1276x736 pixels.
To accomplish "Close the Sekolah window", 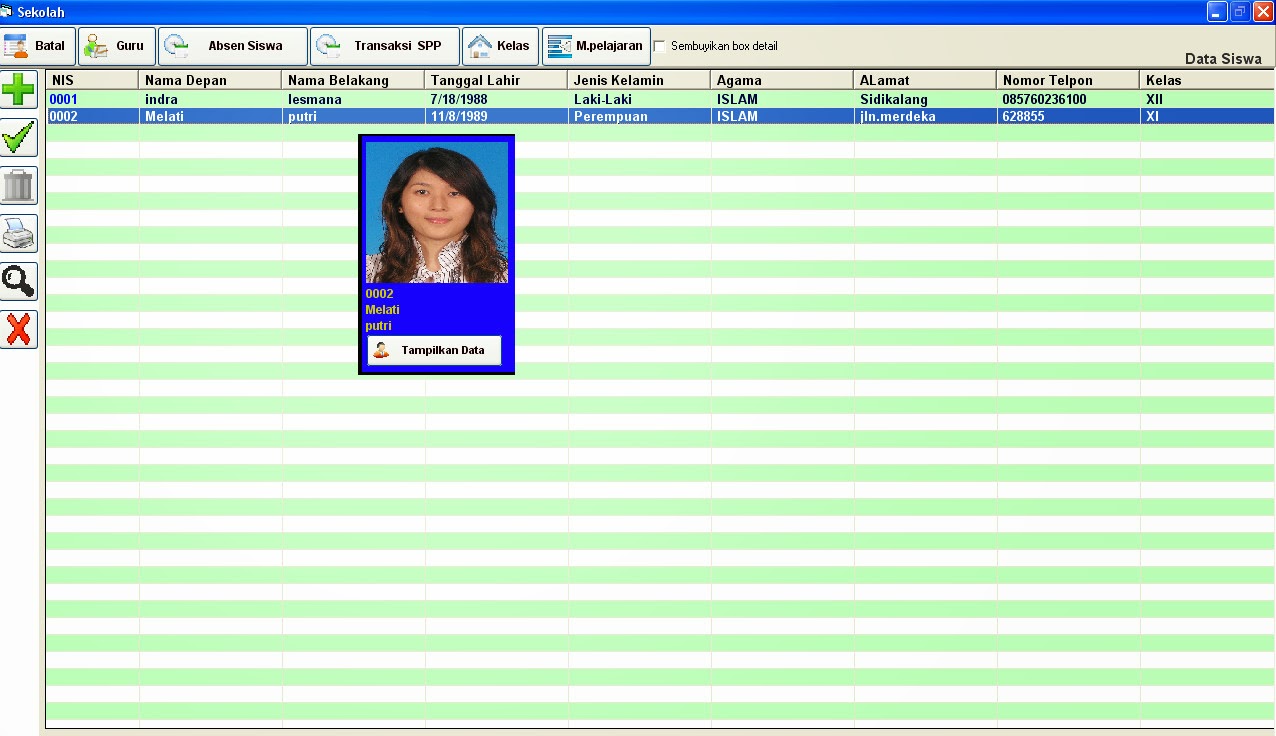I will 1263,11.
